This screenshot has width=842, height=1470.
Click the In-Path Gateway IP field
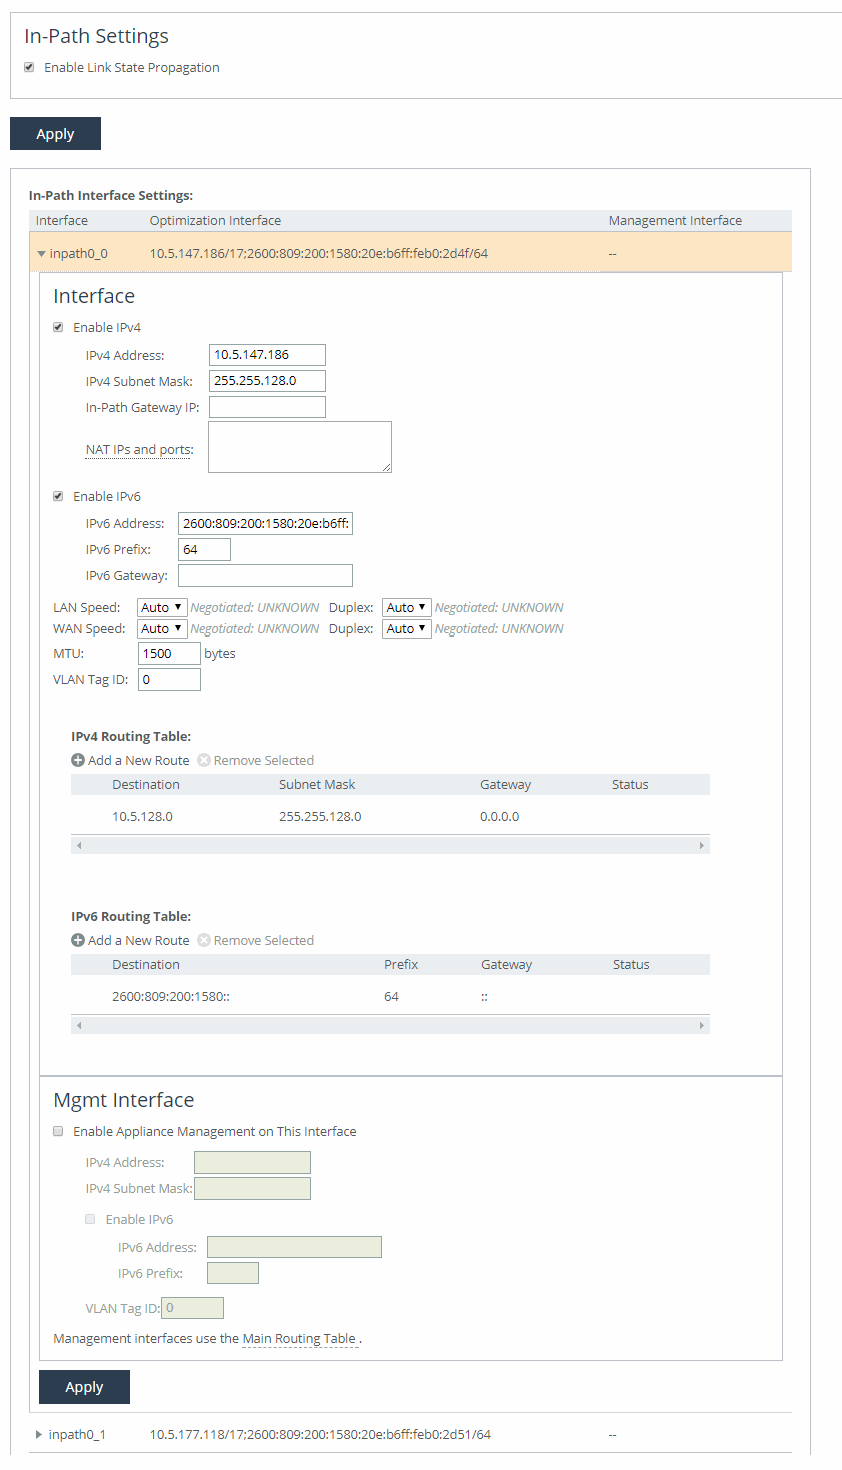(267, 407)
